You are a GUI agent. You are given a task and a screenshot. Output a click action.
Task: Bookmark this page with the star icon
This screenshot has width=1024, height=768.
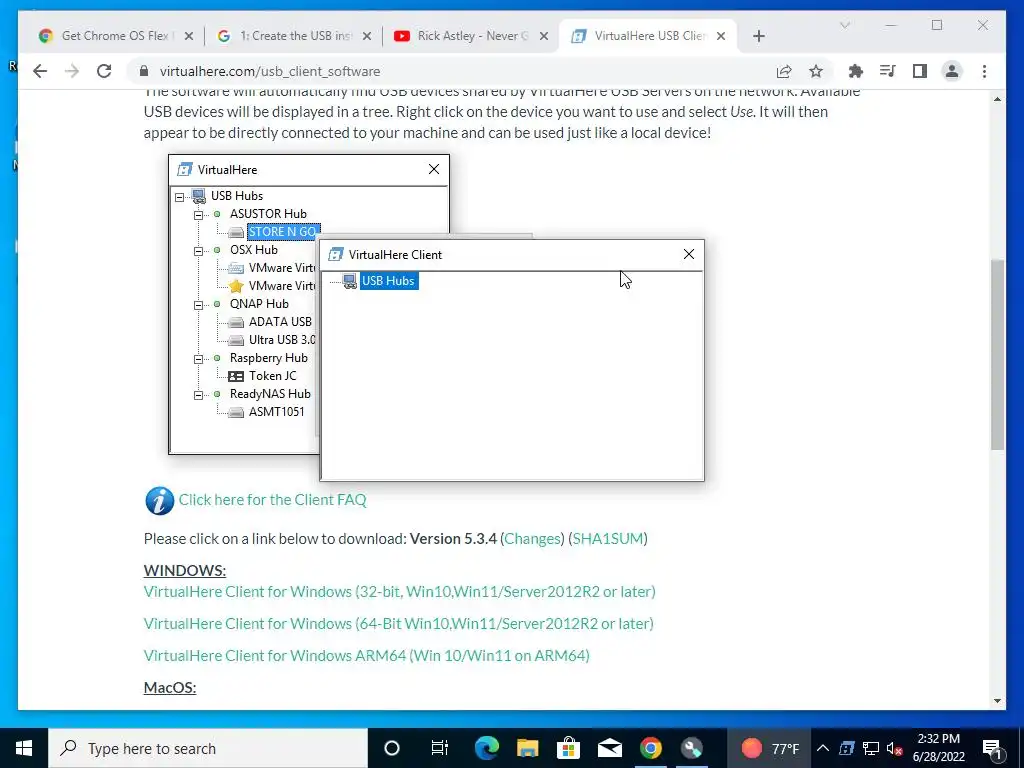point(816,71)
